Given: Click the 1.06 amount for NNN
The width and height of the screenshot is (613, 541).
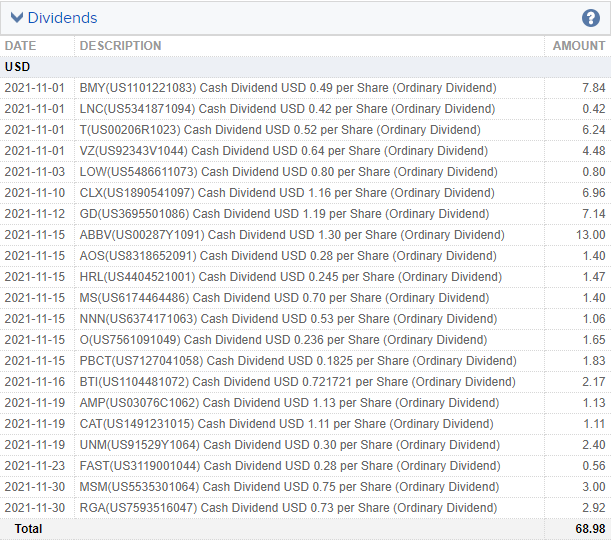Looking at the screenshot, I should coord(594,319).
